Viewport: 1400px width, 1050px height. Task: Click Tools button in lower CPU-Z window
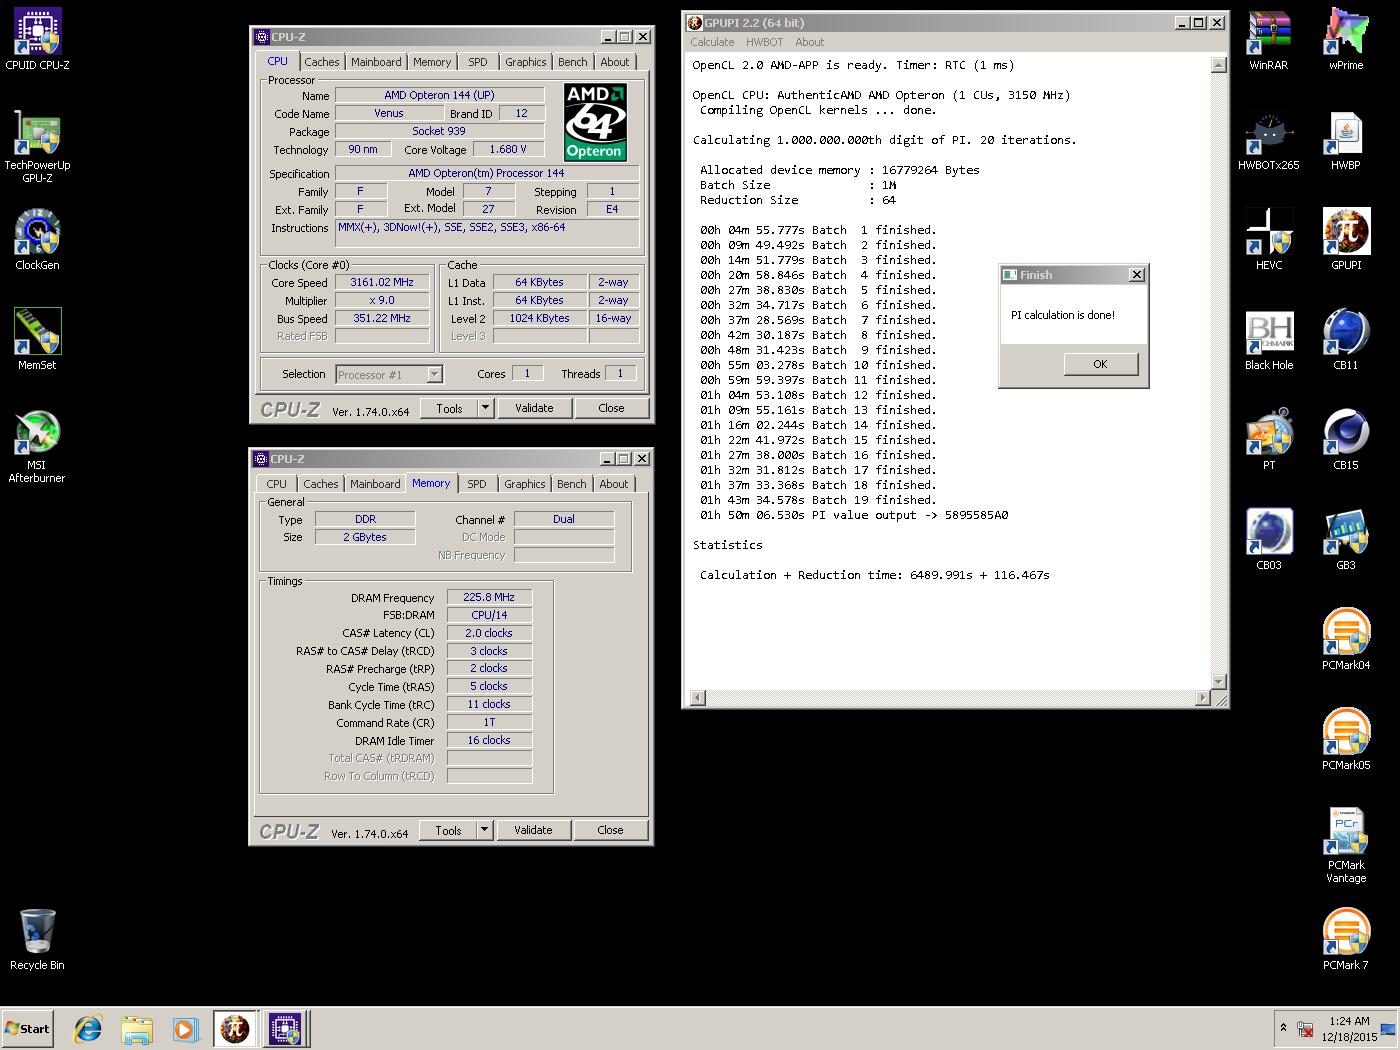pyautogui.click(x=448, y=830)
